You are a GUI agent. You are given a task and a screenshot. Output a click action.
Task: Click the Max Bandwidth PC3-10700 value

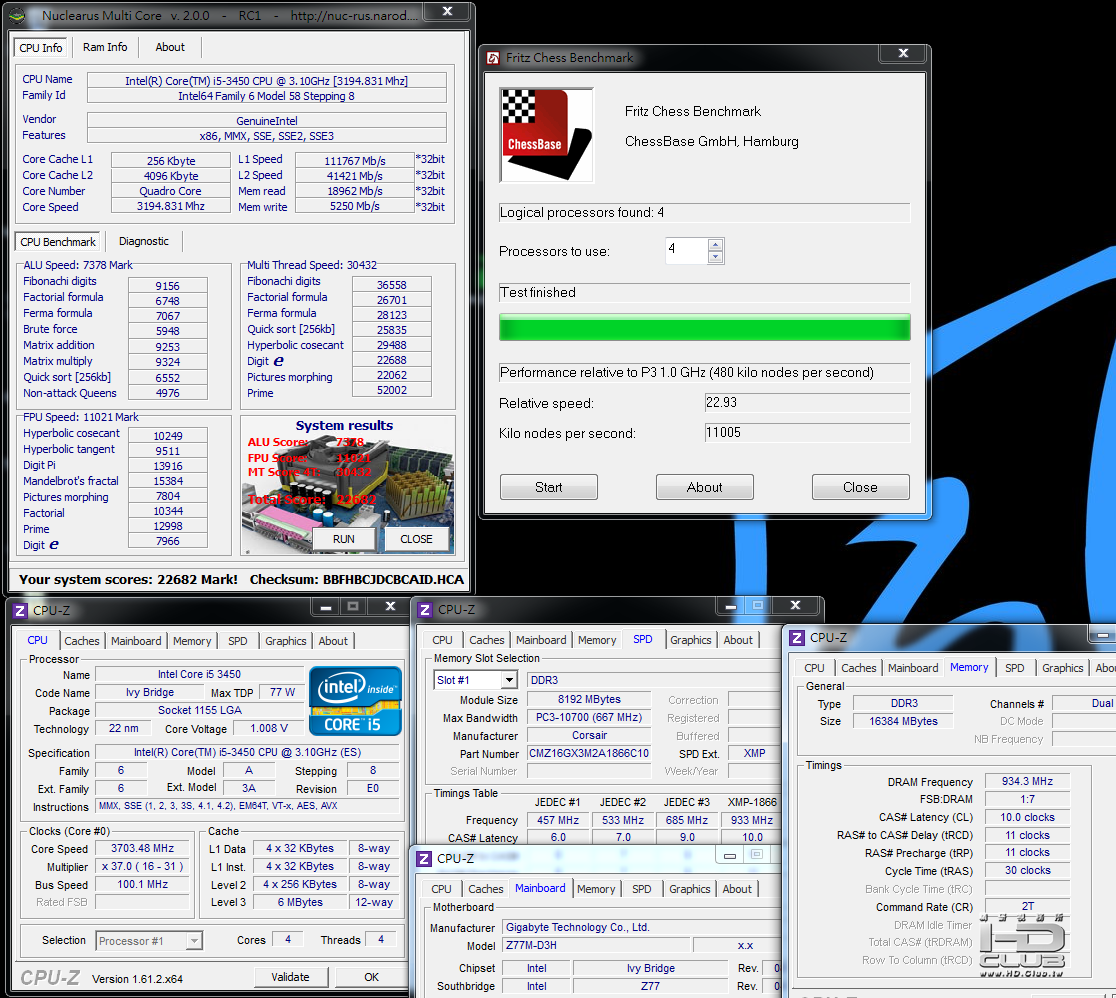tap(589, 718)
